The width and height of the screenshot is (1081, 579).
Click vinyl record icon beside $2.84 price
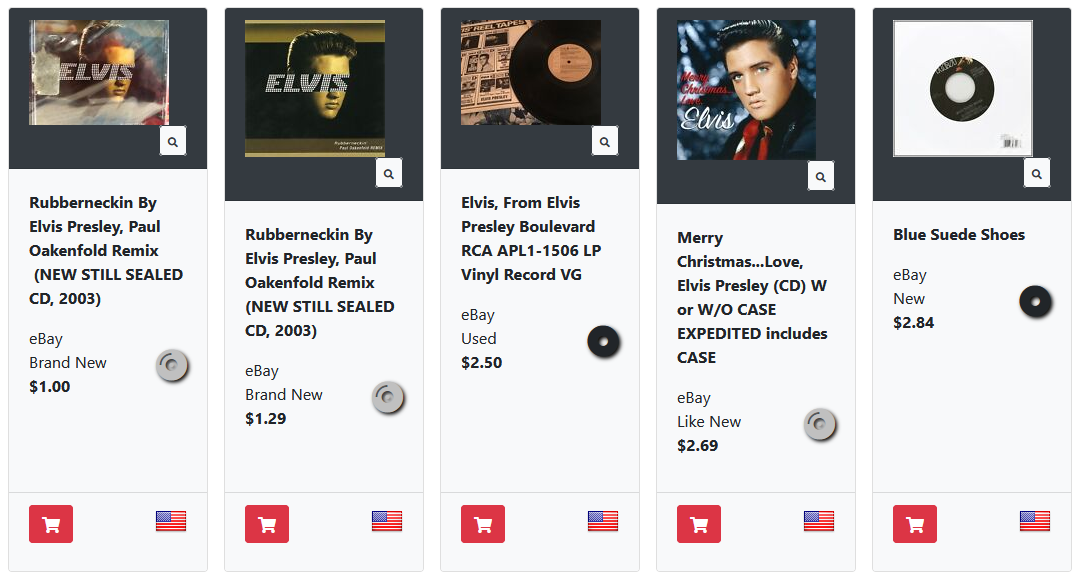pos(1036,301)
